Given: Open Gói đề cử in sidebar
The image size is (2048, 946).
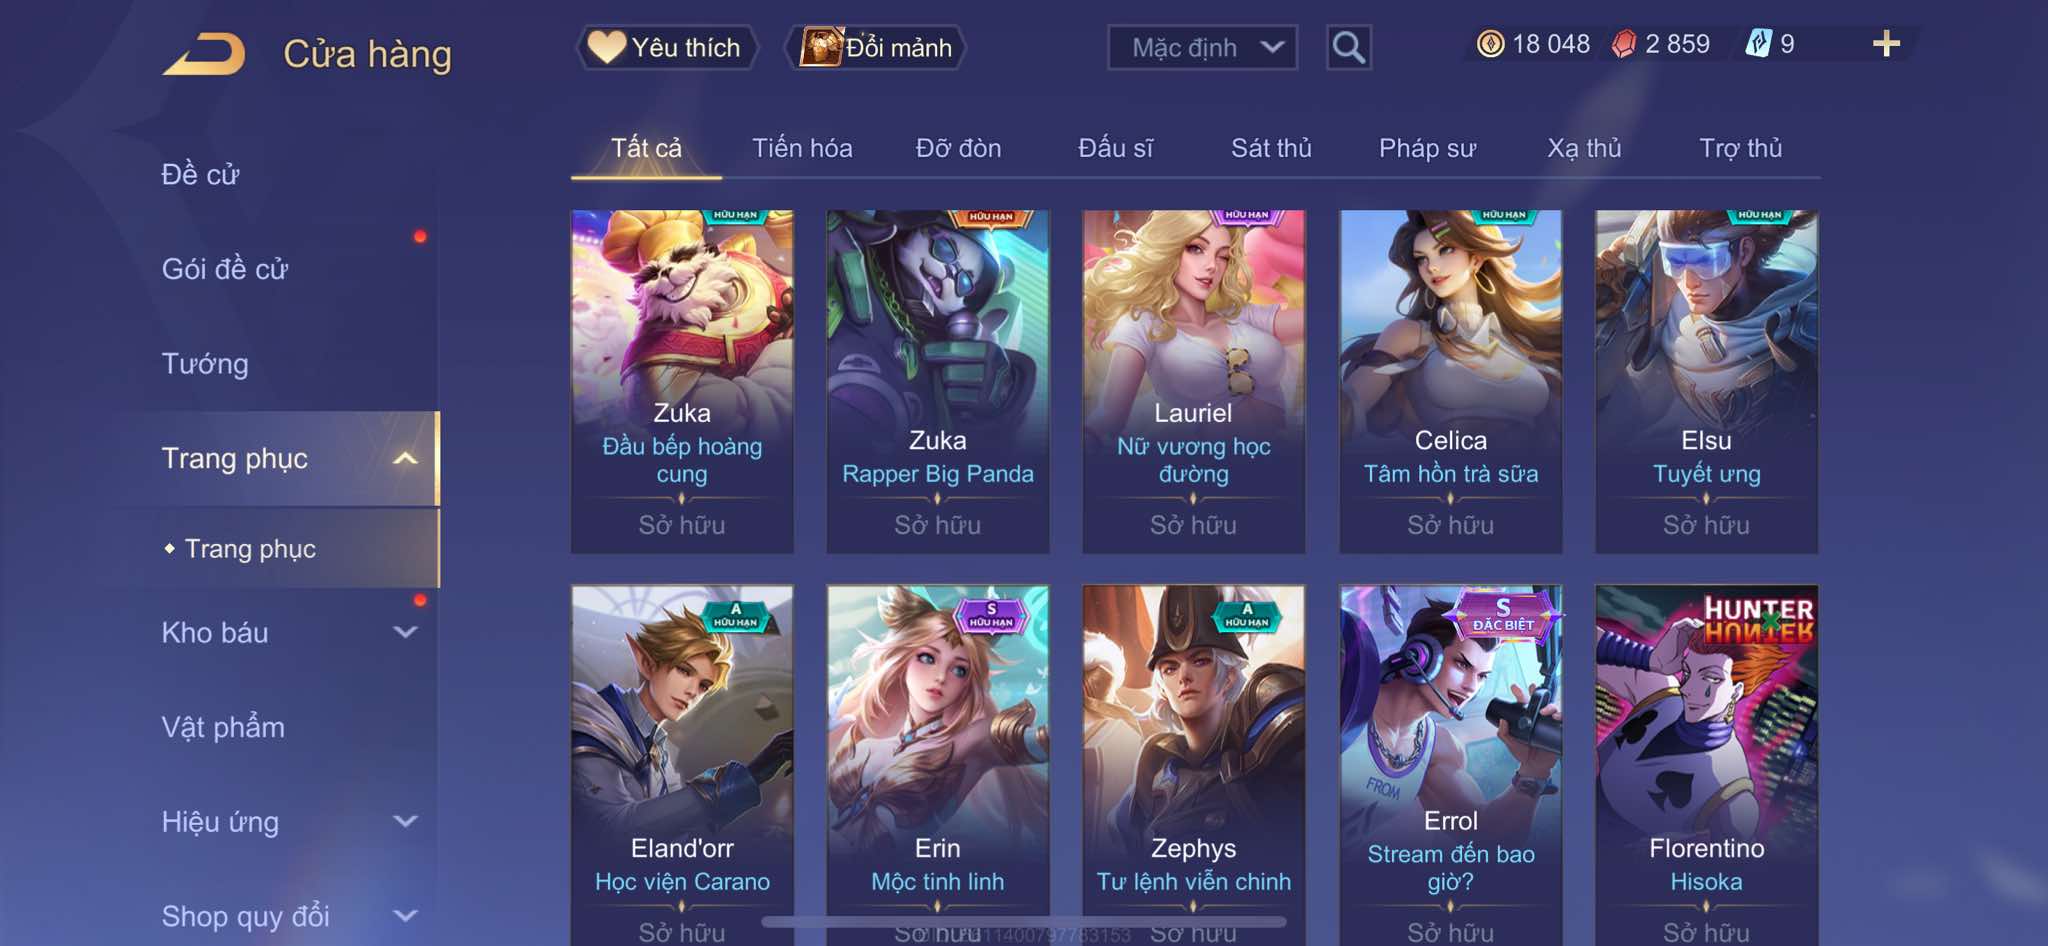Looking at the screenshot, I should point(225,269).
